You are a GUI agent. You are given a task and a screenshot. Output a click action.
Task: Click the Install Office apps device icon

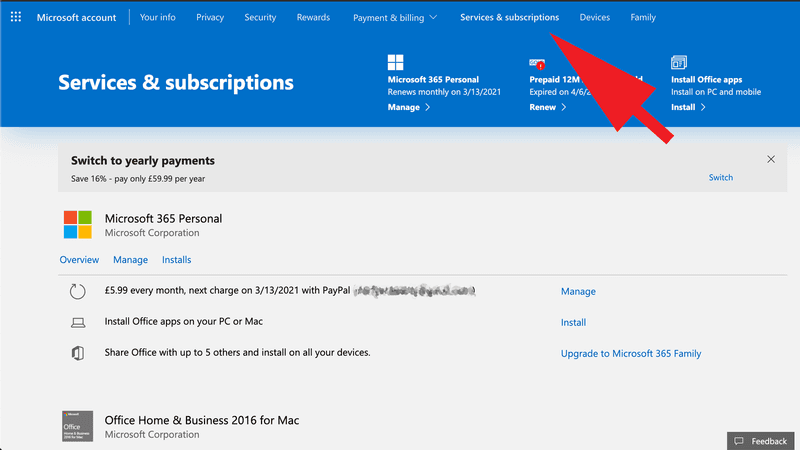point(679,62)
